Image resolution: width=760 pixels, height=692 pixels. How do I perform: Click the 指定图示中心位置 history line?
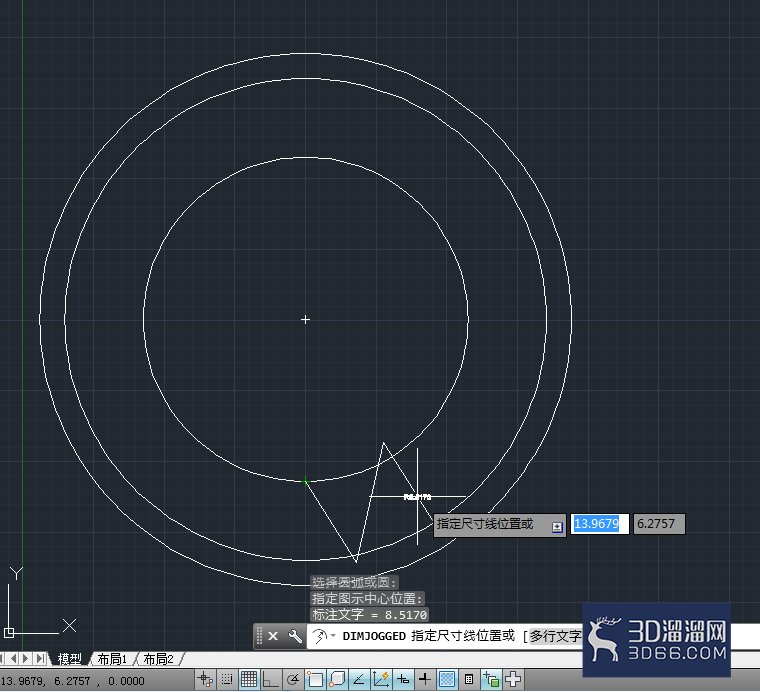click(367, 598)
